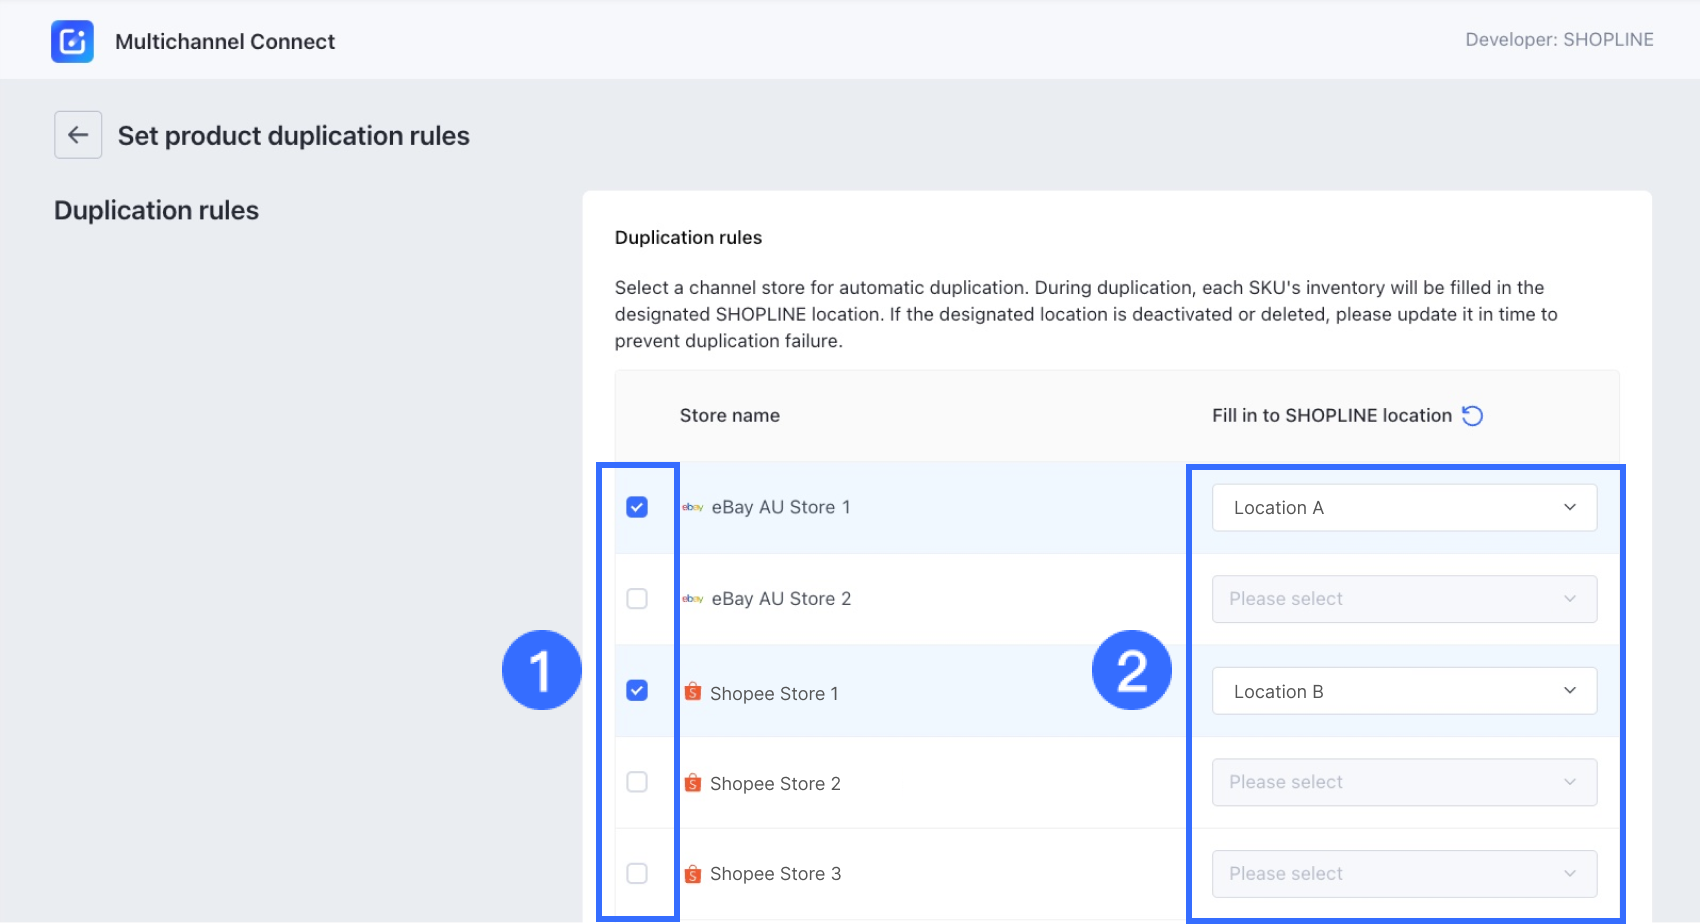Expand the Location B dropdown
Viewport: 1700px width, 924px height.
pyautogui.click(x=1403, y=691)
